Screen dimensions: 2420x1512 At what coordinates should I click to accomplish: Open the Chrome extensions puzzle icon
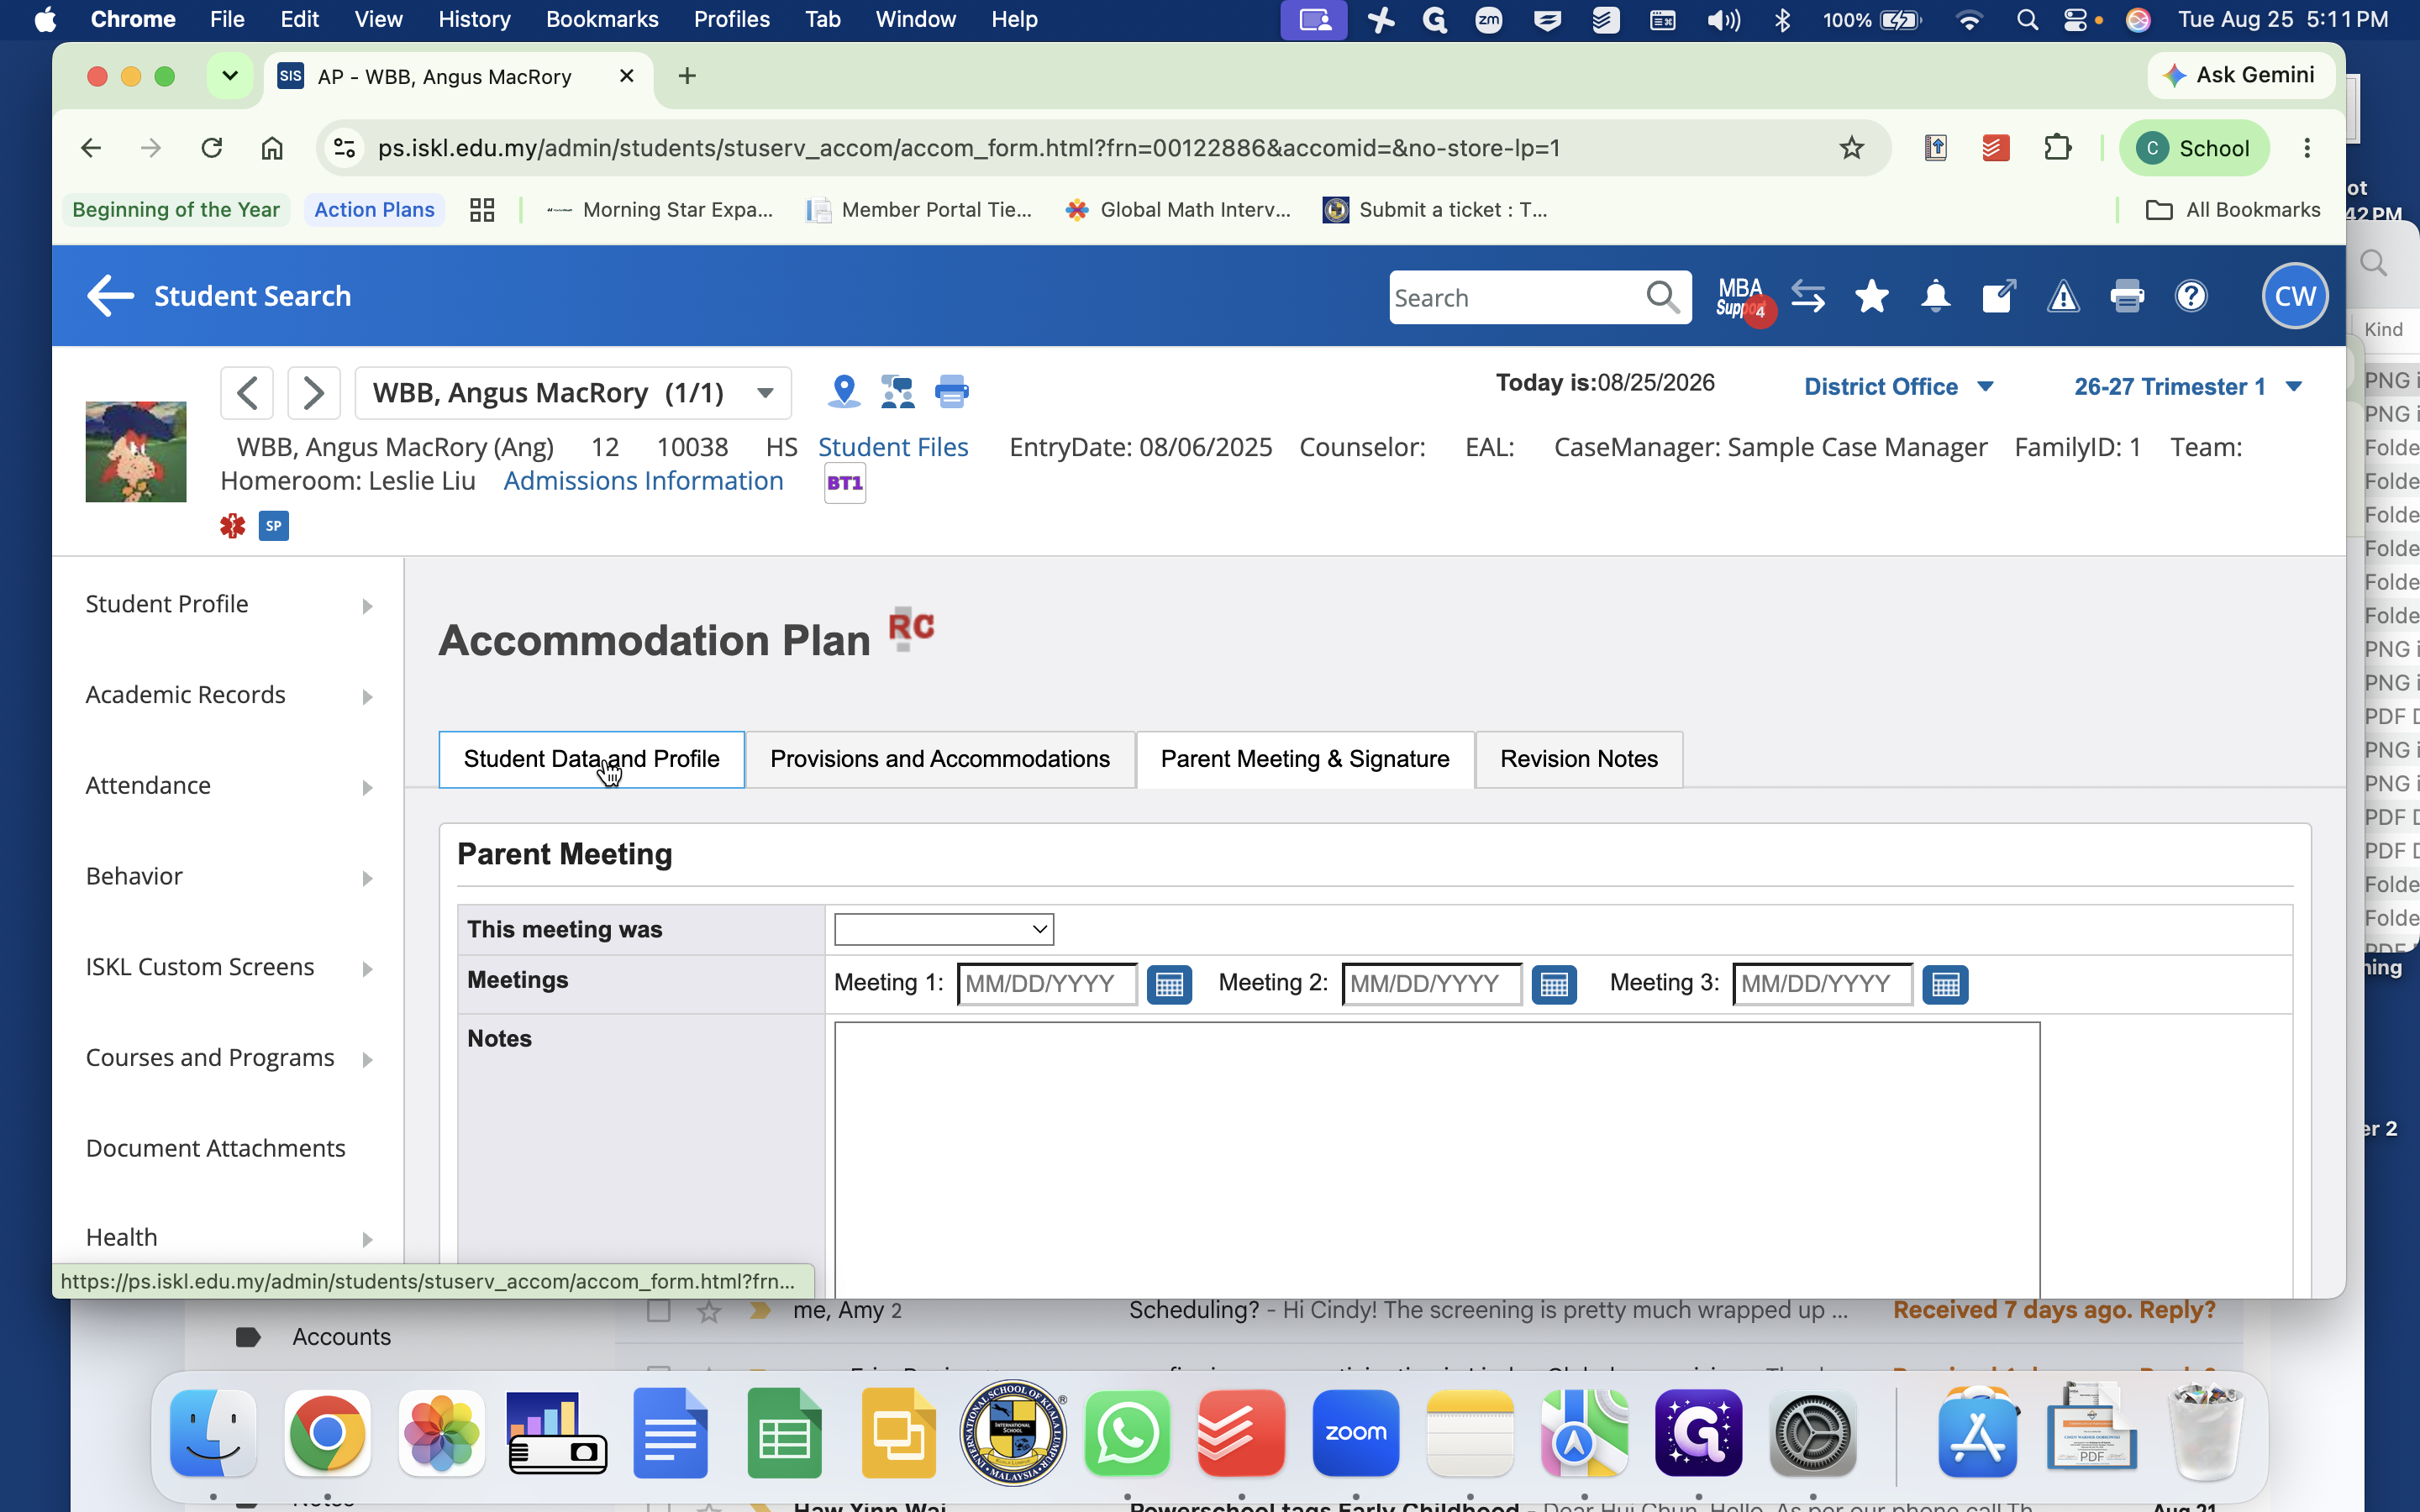click(x=2057, y=148)
